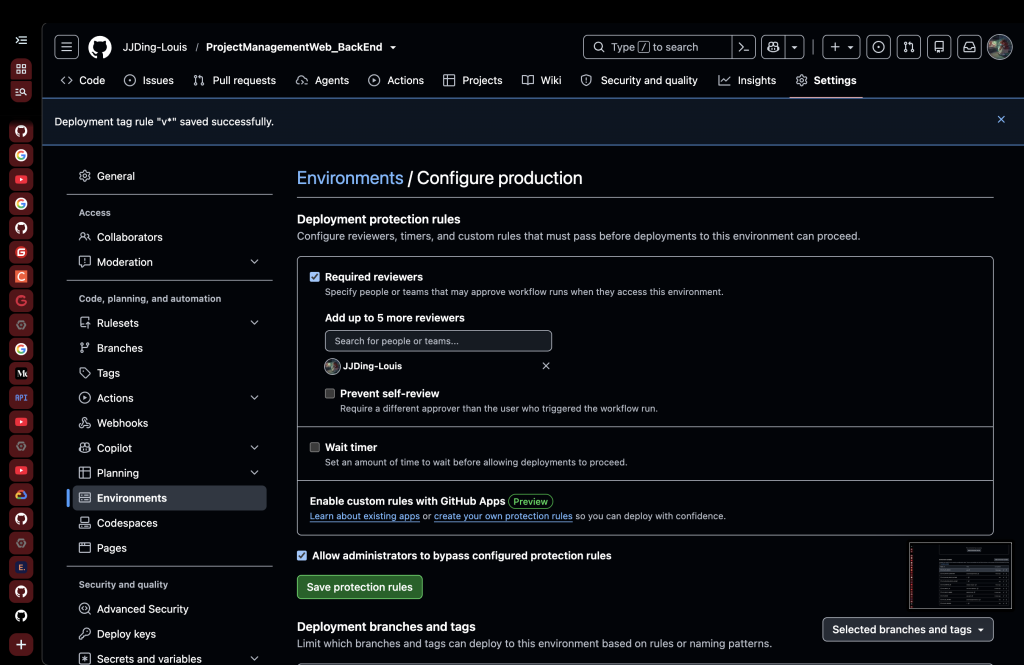Image resolution: width=1024 pixels, height=665 pixels.
Task: Open Learn about existing apps link
Action: [364, 516]
